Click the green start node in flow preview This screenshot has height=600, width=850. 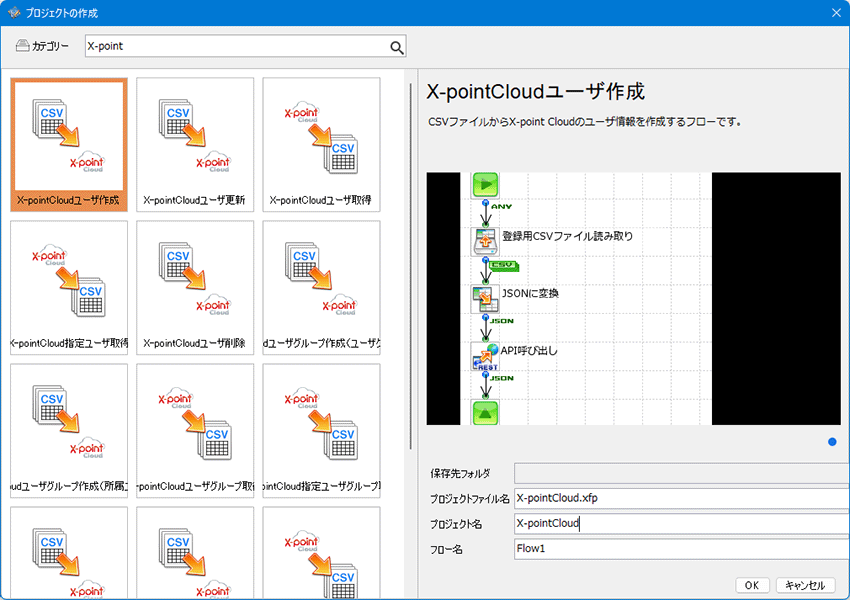485,184
